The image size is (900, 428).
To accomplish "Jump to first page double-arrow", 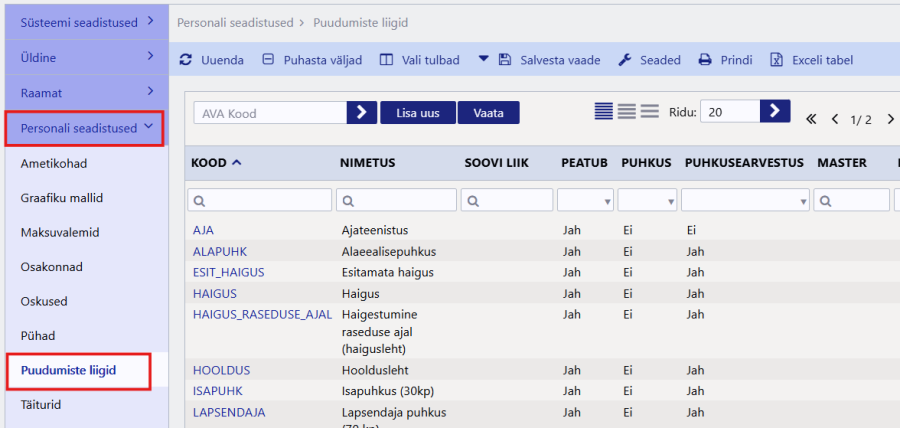I will click(811, 120).
